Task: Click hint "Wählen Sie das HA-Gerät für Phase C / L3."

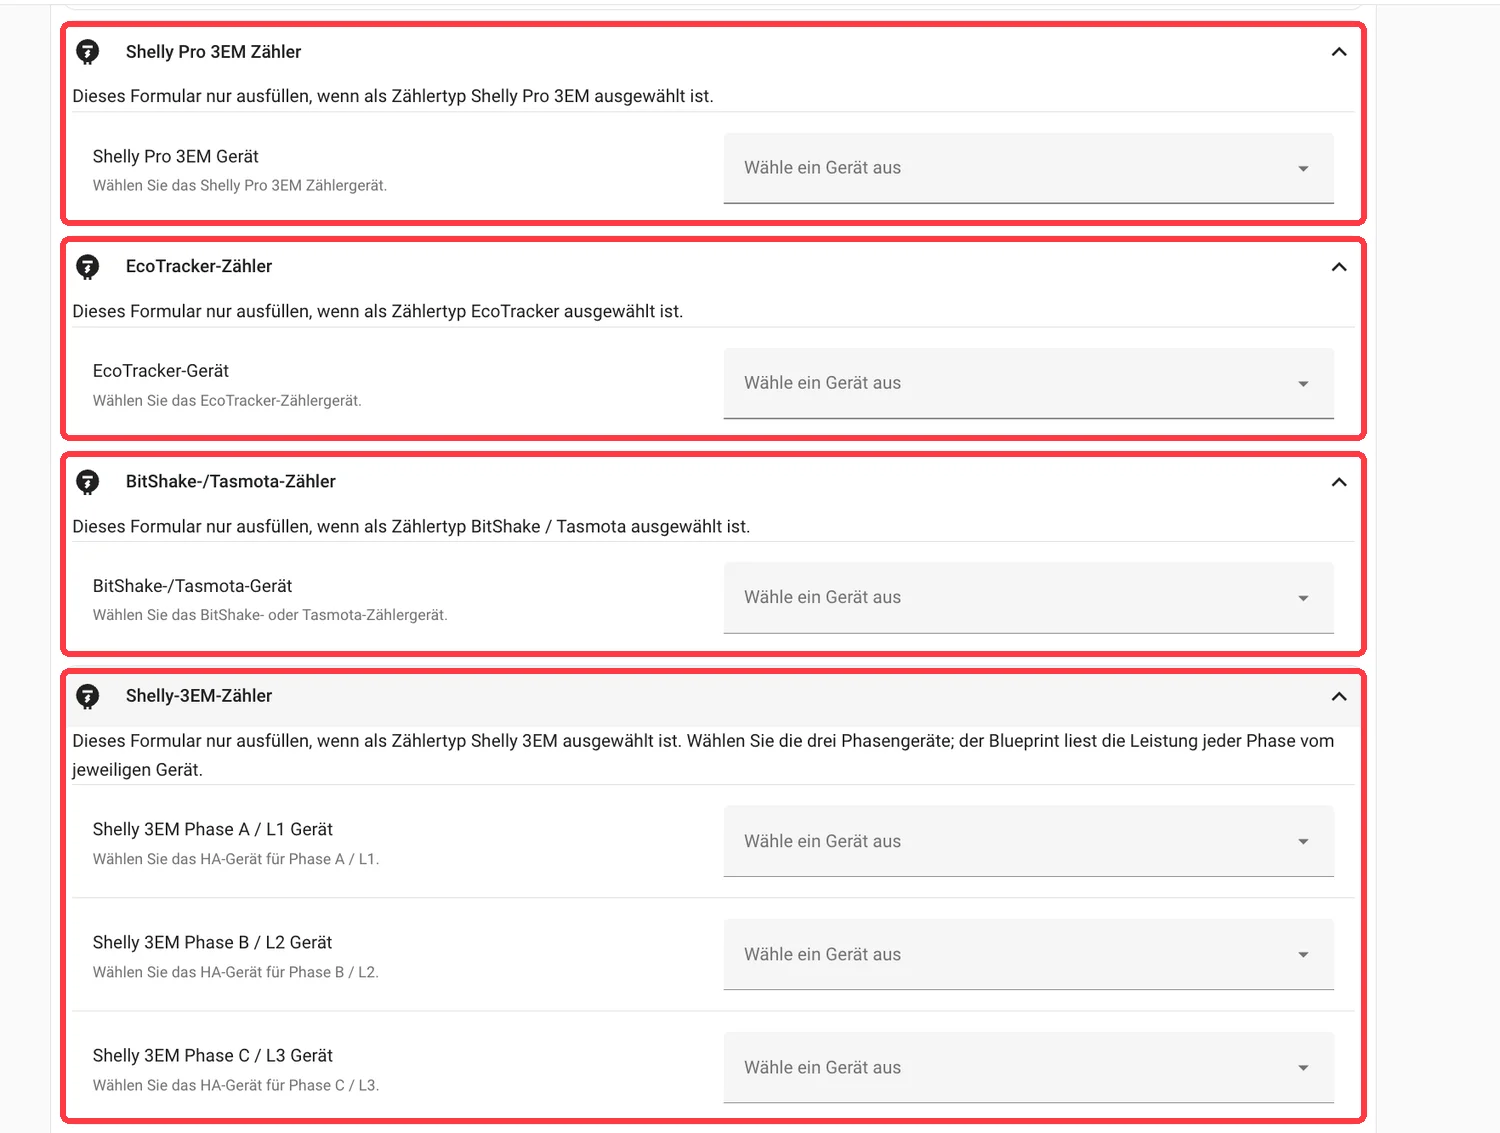Action: pos(236,1085)
